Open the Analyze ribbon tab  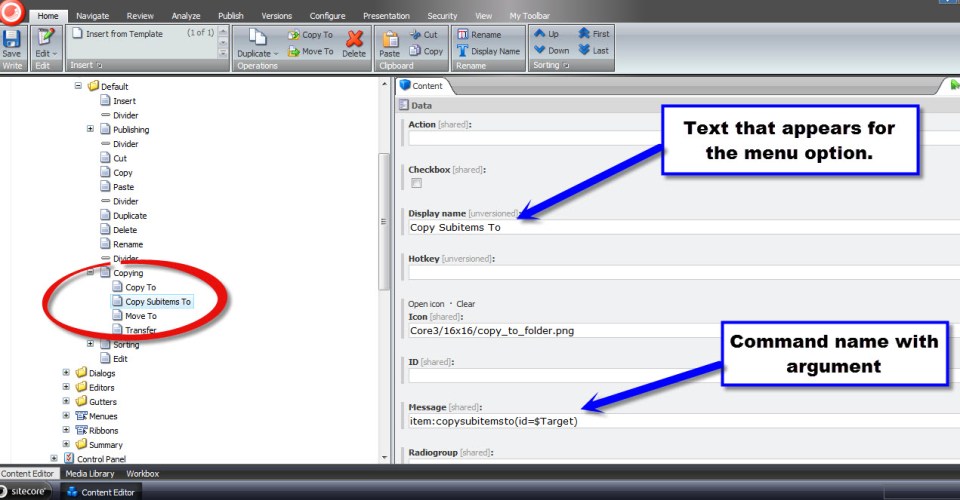point(186,16)
